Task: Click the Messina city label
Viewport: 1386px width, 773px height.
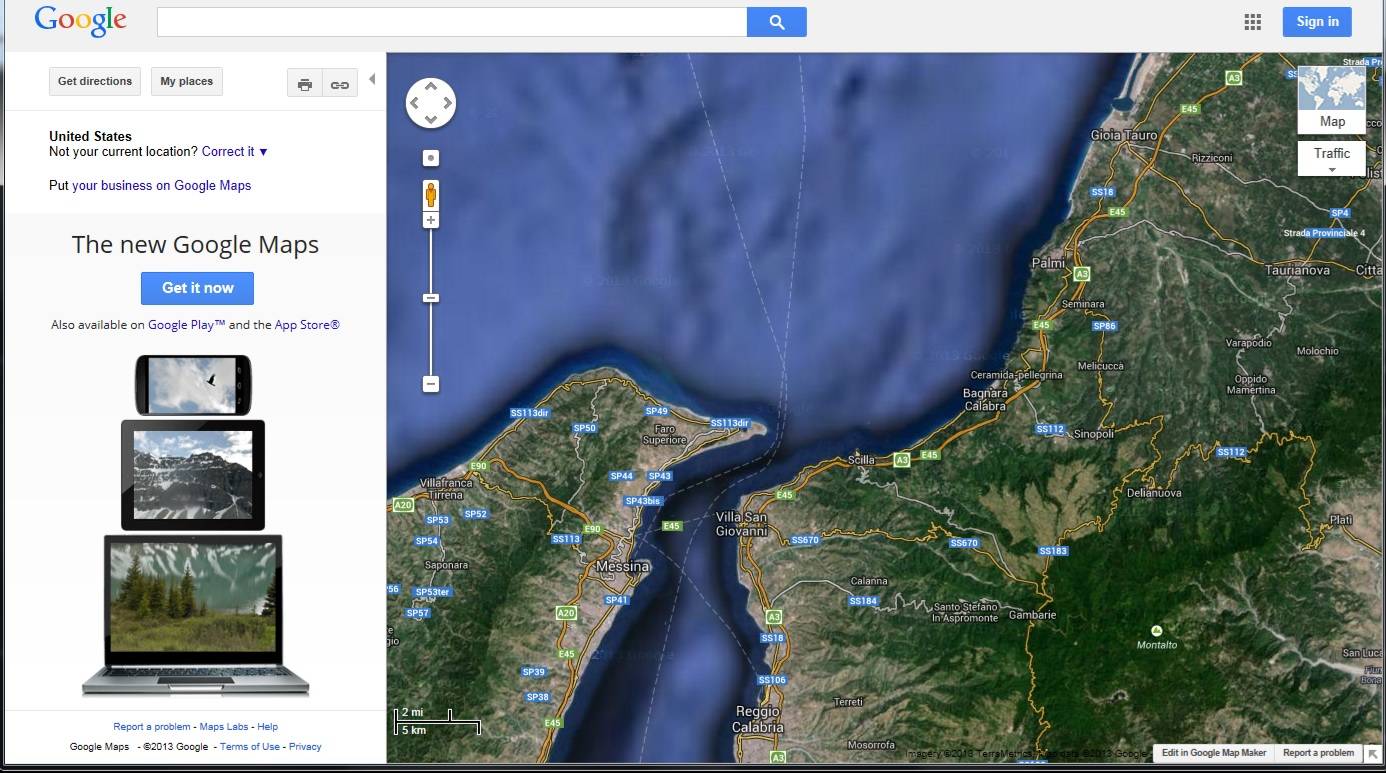Action: click(622, 567)
